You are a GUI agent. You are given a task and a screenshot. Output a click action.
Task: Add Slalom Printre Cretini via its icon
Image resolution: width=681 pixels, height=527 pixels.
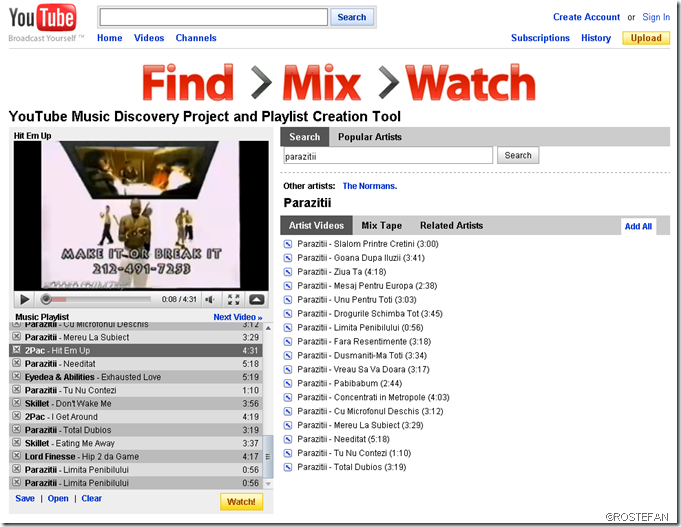[288, 244]
